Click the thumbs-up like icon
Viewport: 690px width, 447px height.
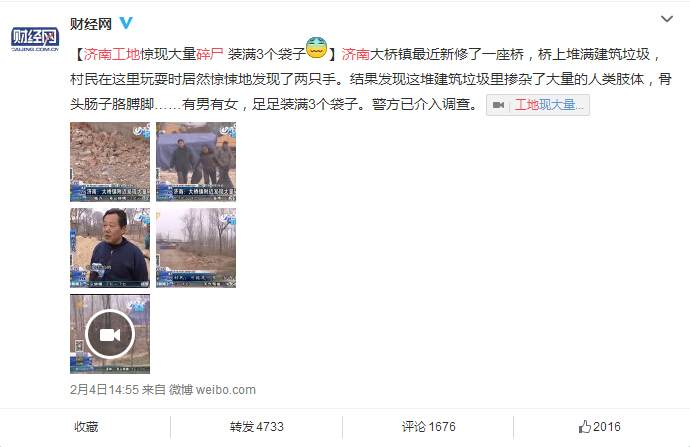pyautogui.click(x=584, y=427)
